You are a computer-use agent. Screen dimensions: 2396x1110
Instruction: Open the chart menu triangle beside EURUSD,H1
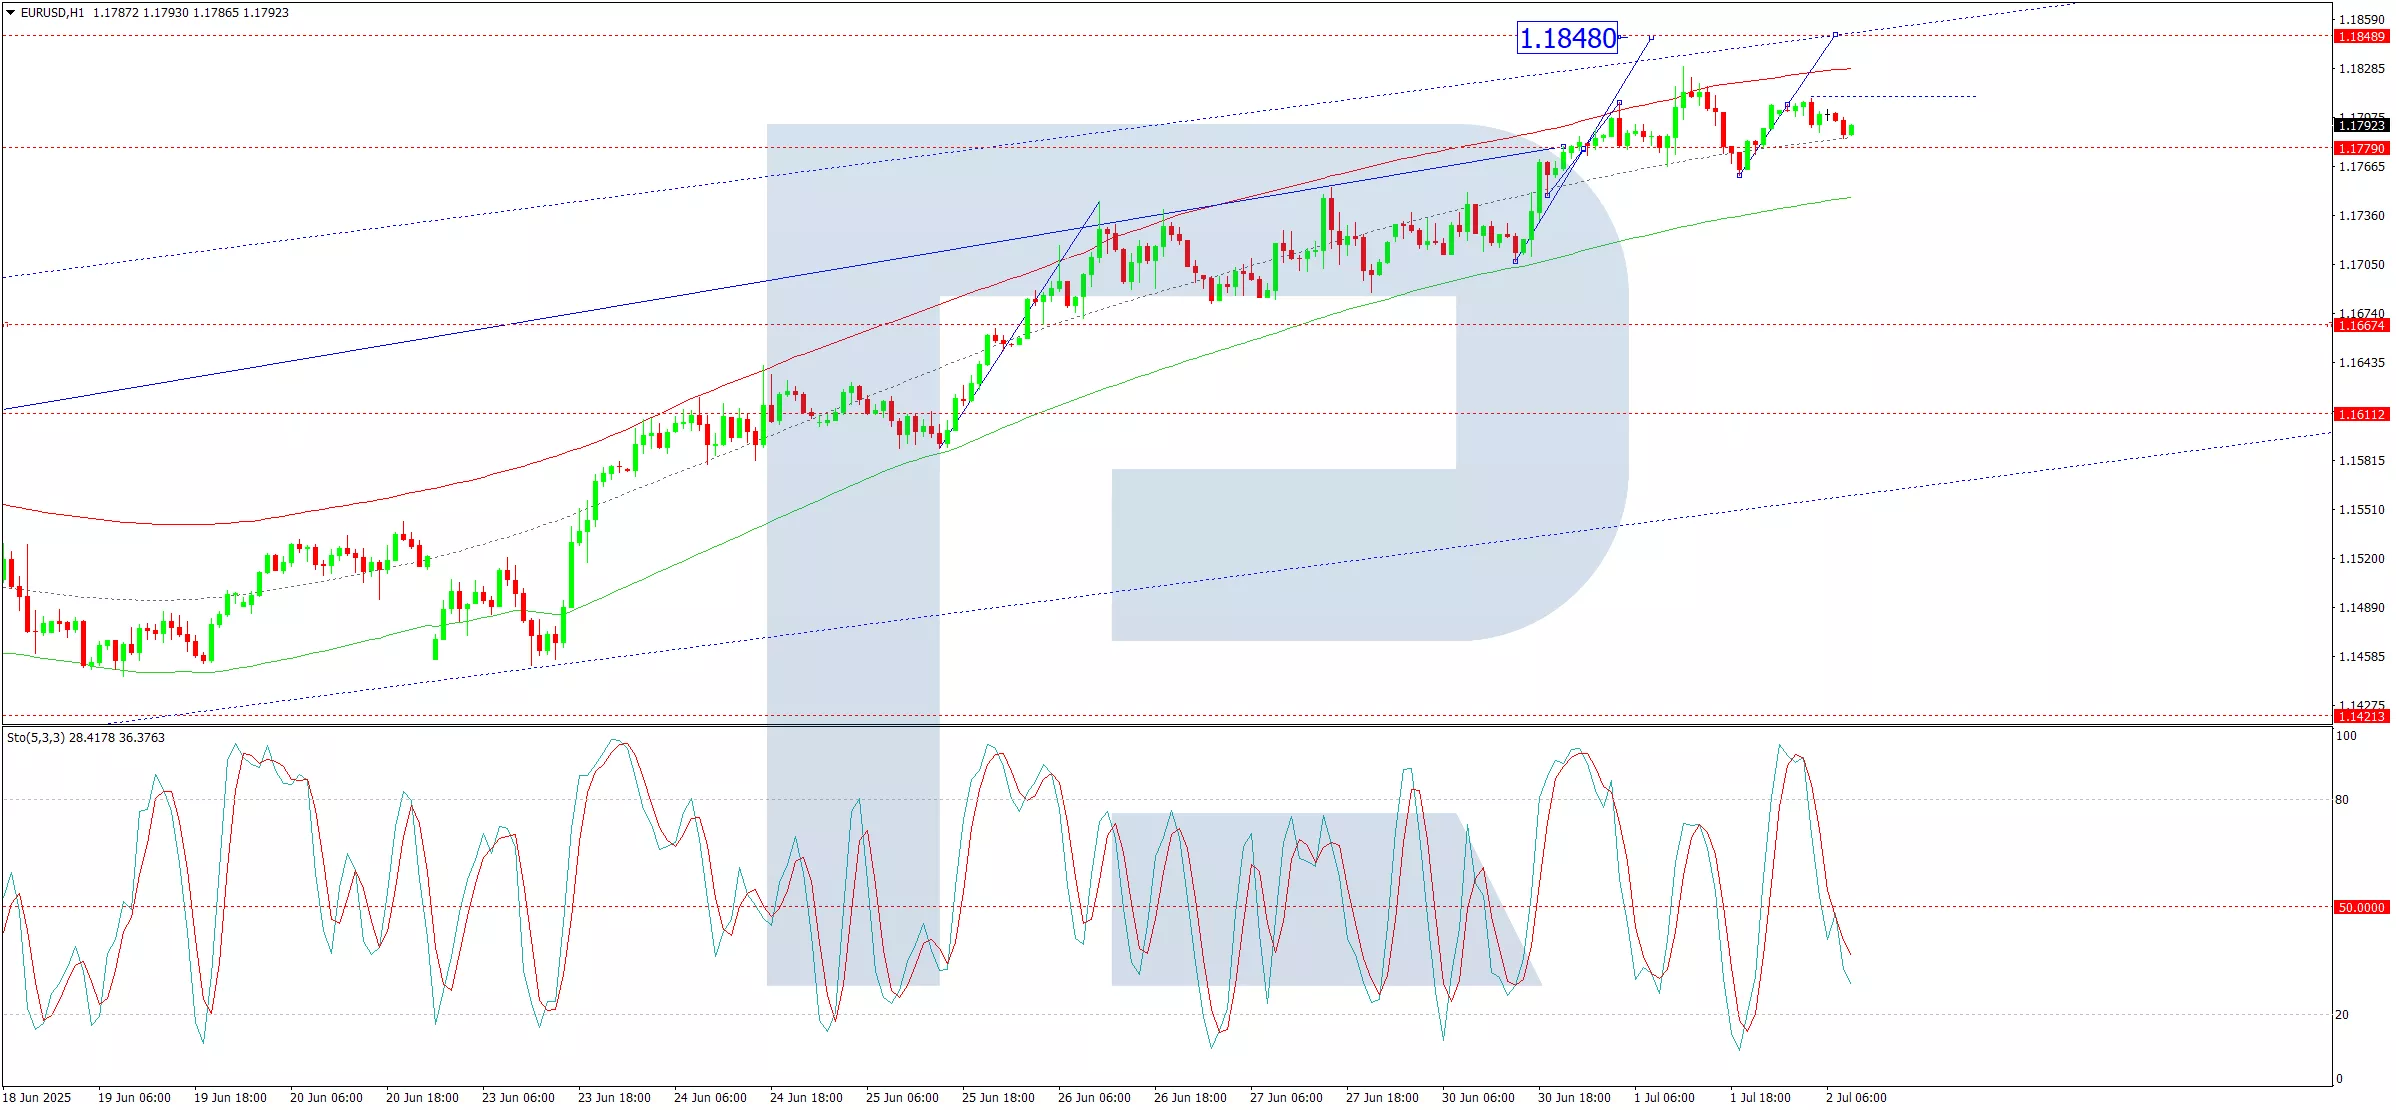pyautogui.click(x=10, y=13)
